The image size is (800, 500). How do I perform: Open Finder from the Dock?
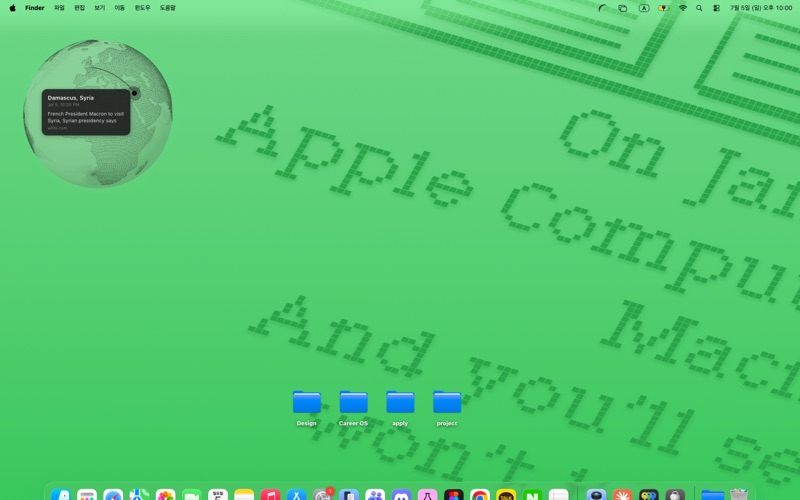point(61,496)
